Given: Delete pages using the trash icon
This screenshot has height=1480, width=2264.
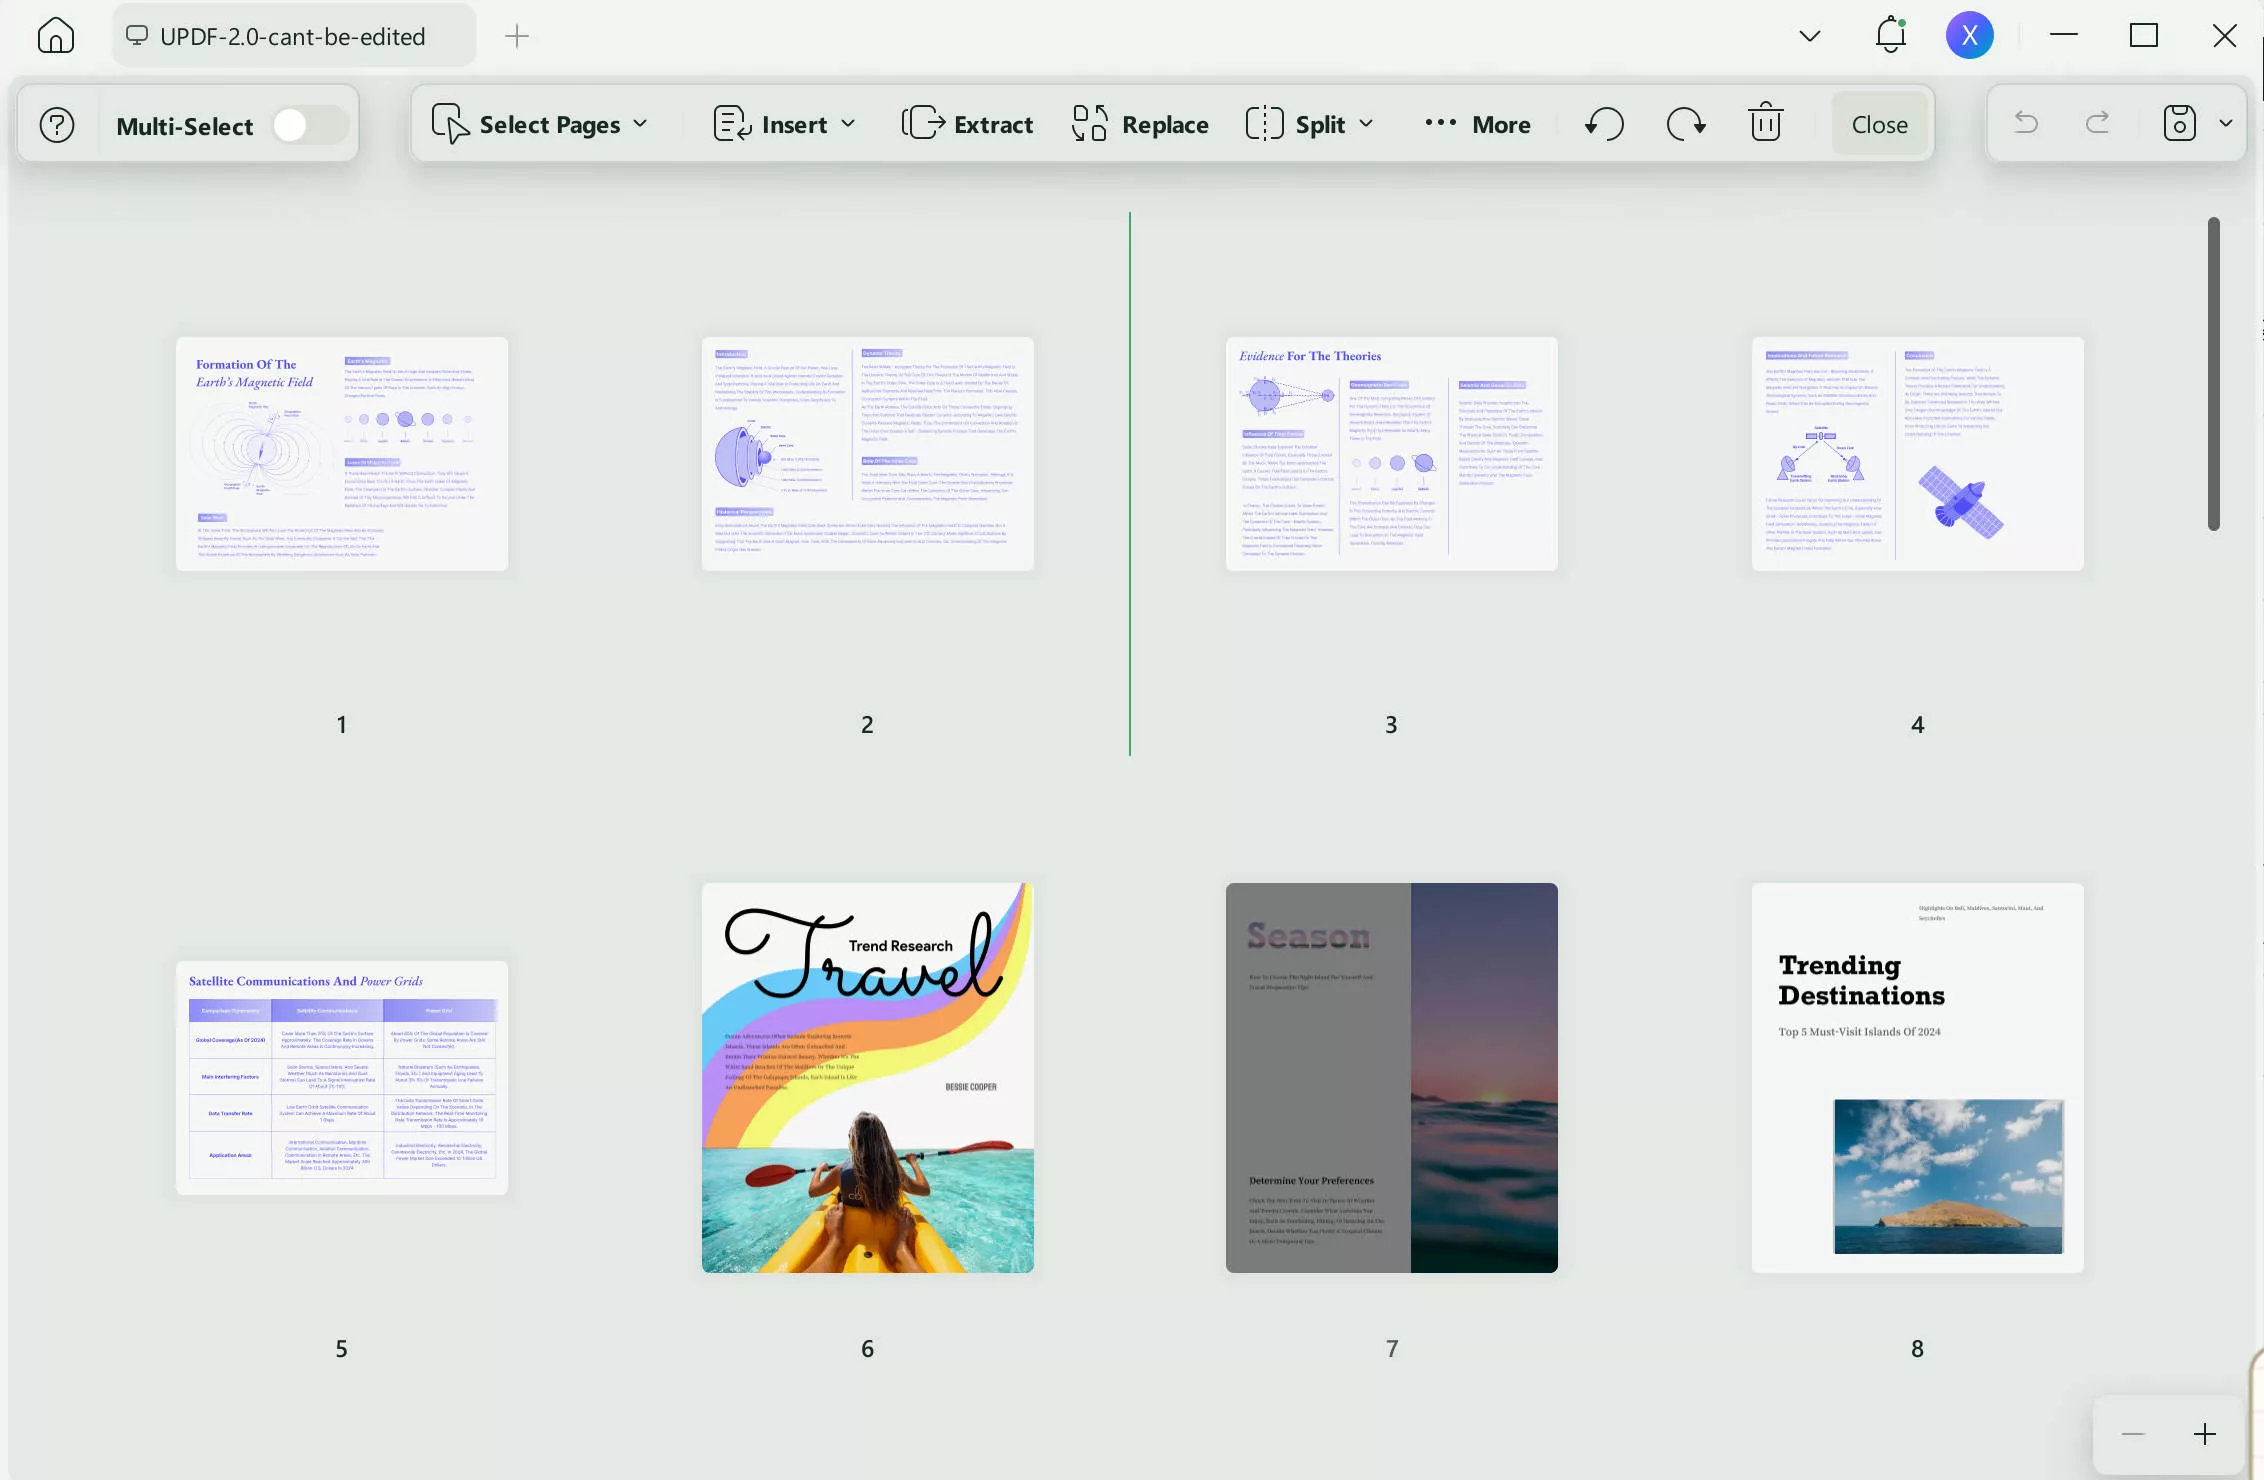Looking at the screenshot, I should 1765,122.
